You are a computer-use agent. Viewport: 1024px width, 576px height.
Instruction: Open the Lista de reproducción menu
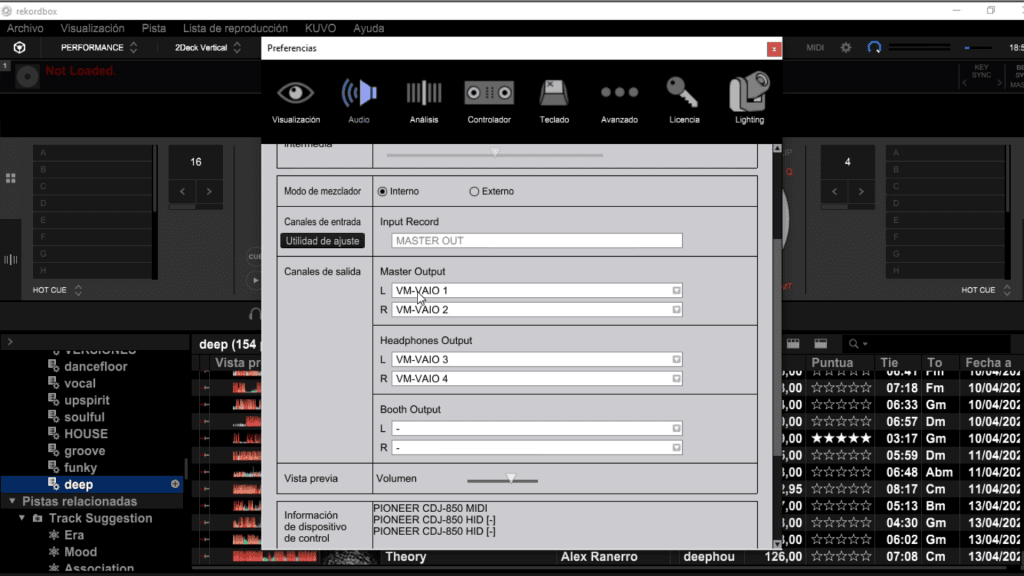point(235,28)
